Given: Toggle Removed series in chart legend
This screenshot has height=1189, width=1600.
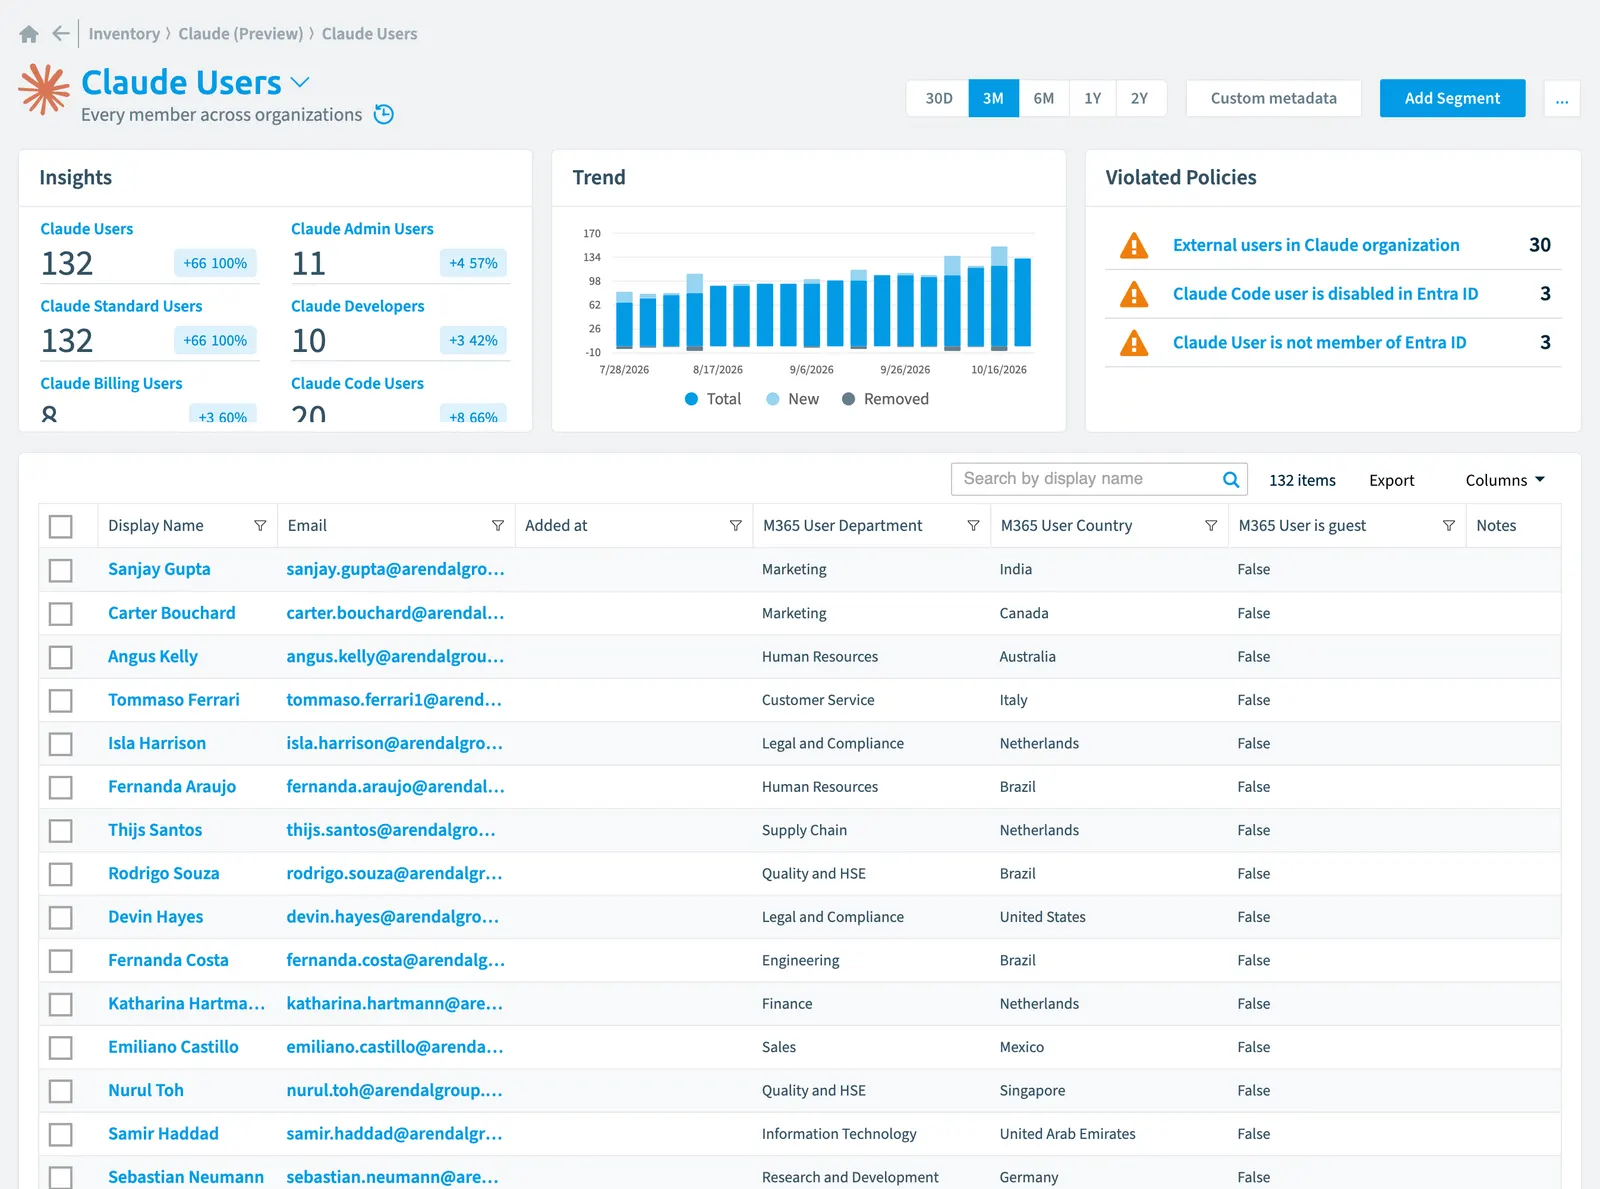Looking at the screenshot, I should coord(885,399).
